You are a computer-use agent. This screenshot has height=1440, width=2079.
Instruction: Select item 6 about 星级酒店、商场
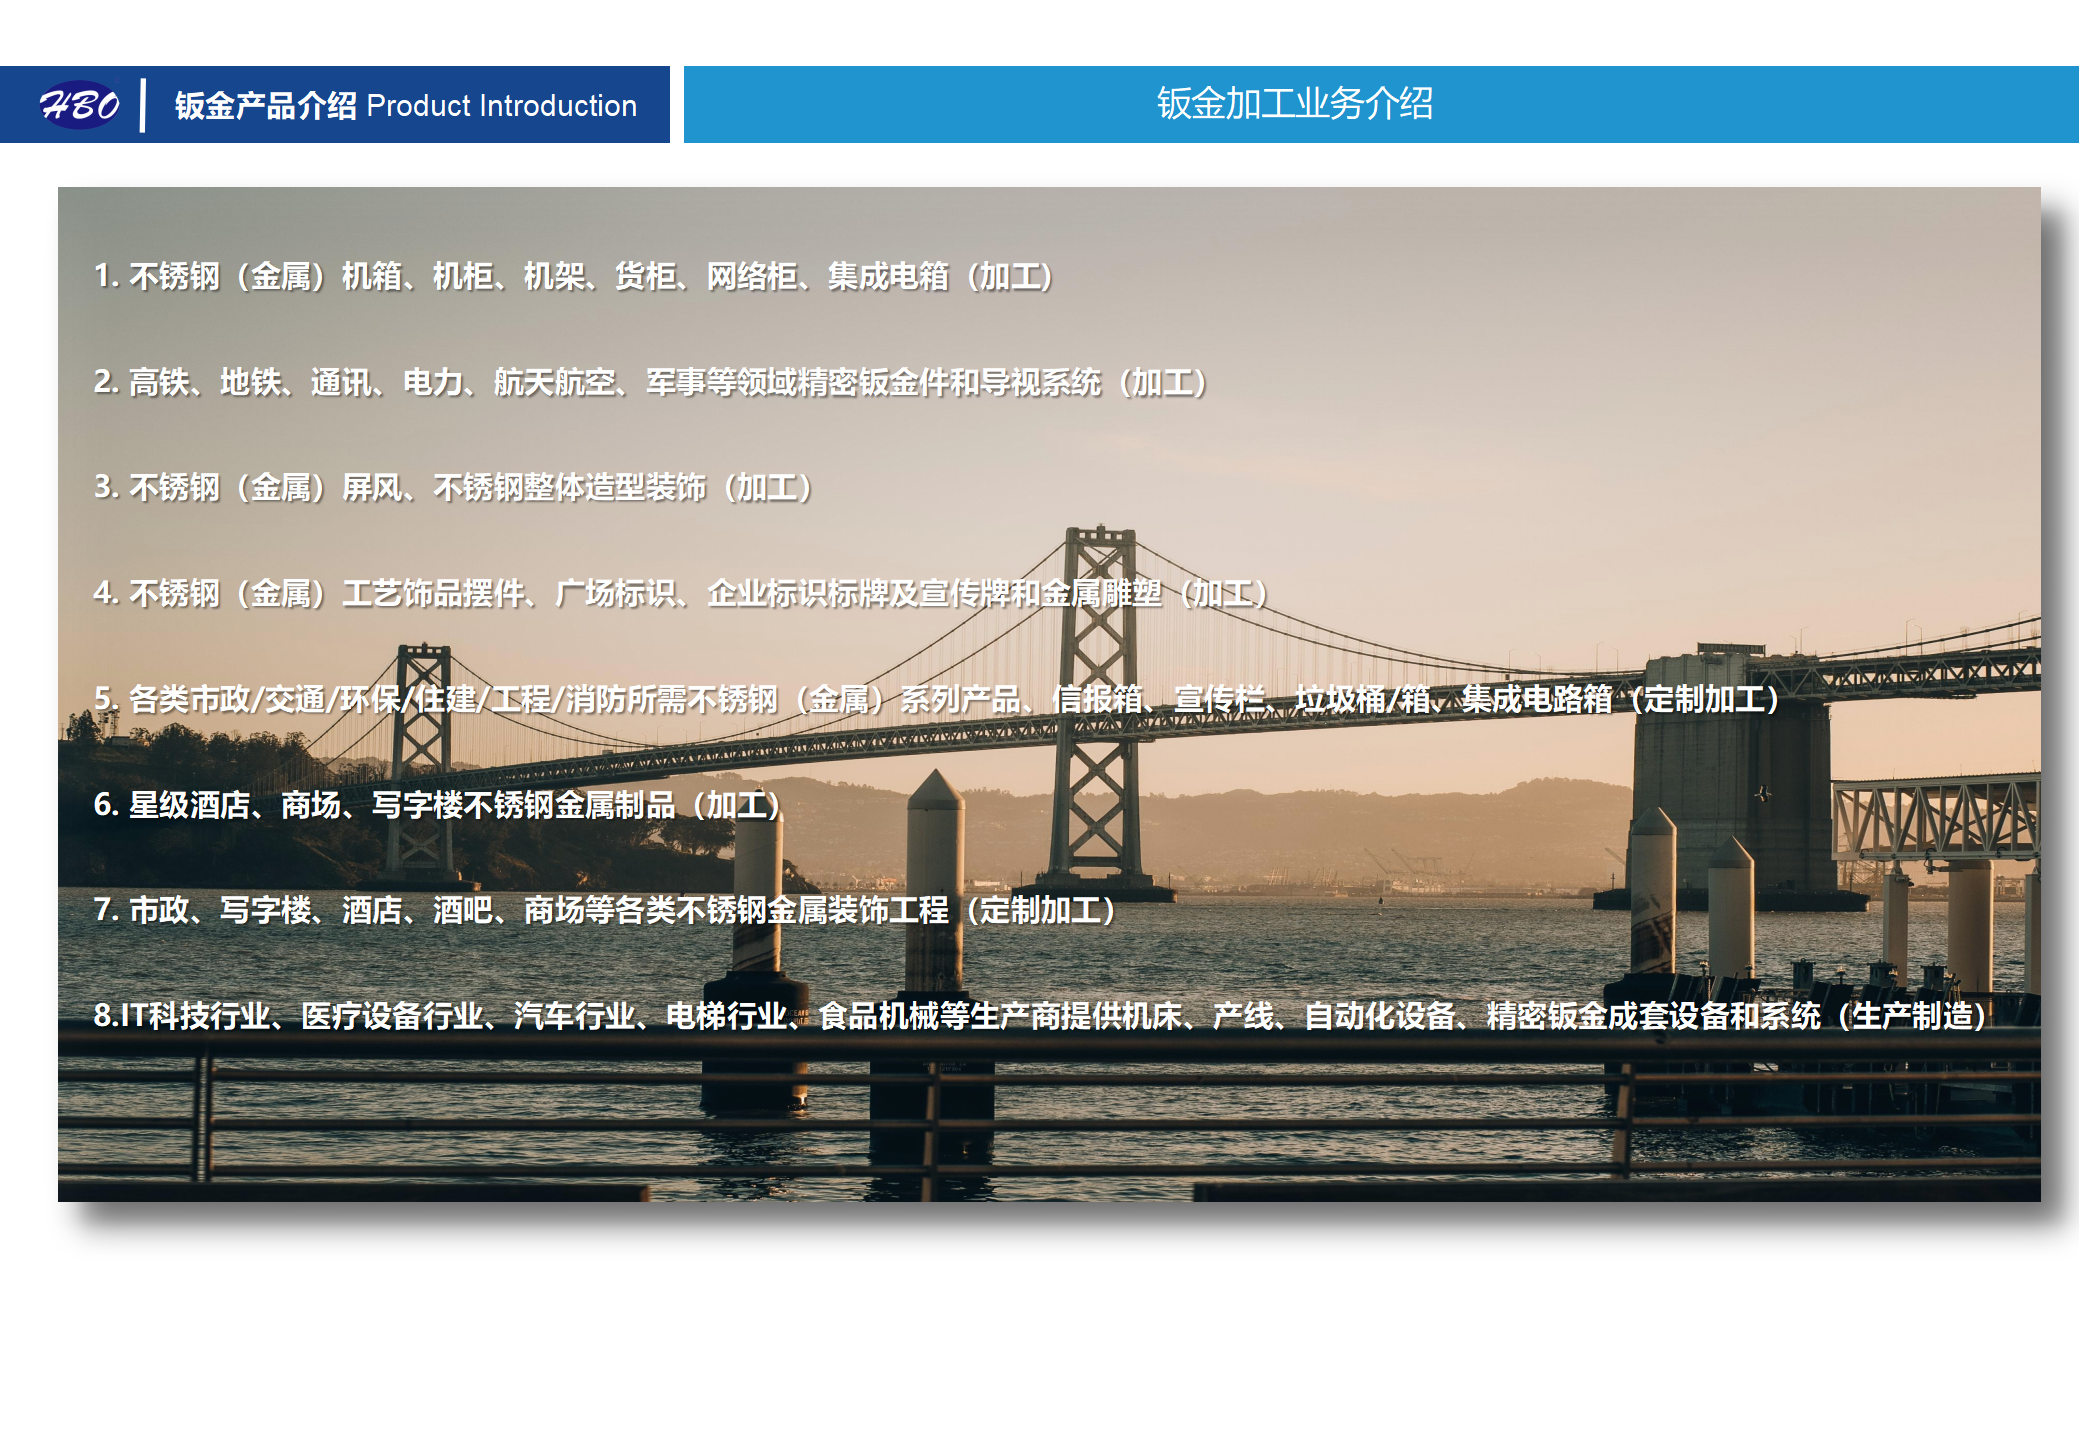(436, 805)
